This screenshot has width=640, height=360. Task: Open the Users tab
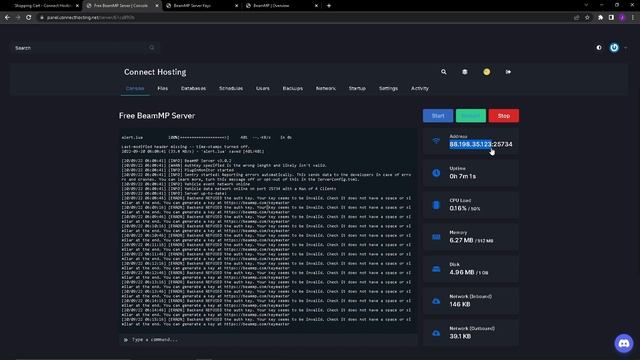coord(262,89)
